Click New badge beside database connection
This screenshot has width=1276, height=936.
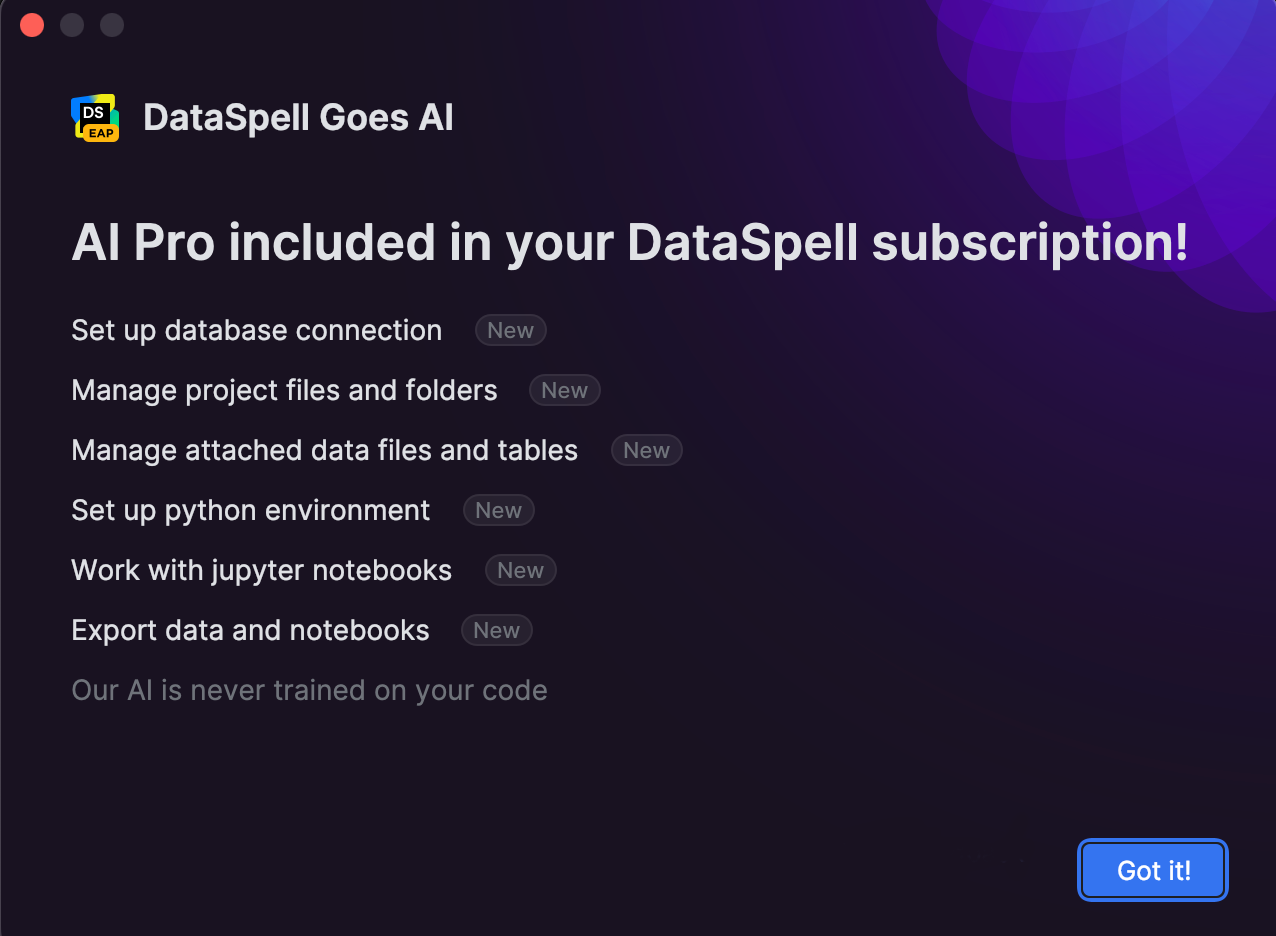(x=510, y=331)
